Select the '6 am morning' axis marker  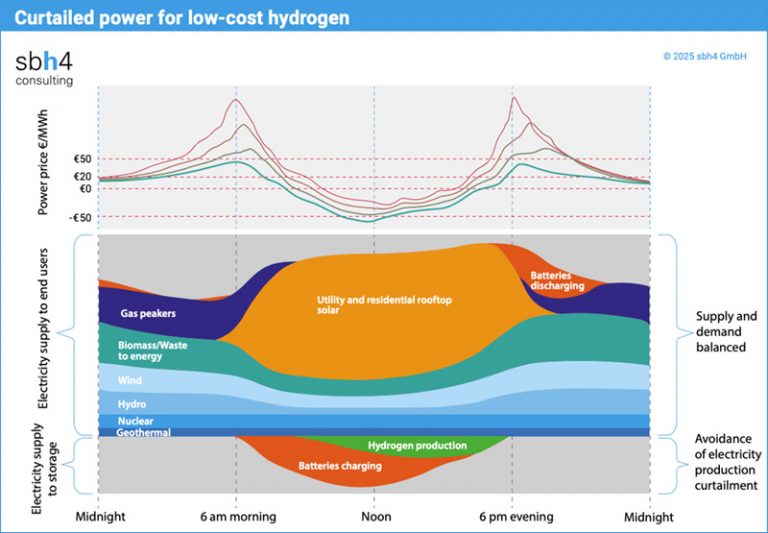236,517
